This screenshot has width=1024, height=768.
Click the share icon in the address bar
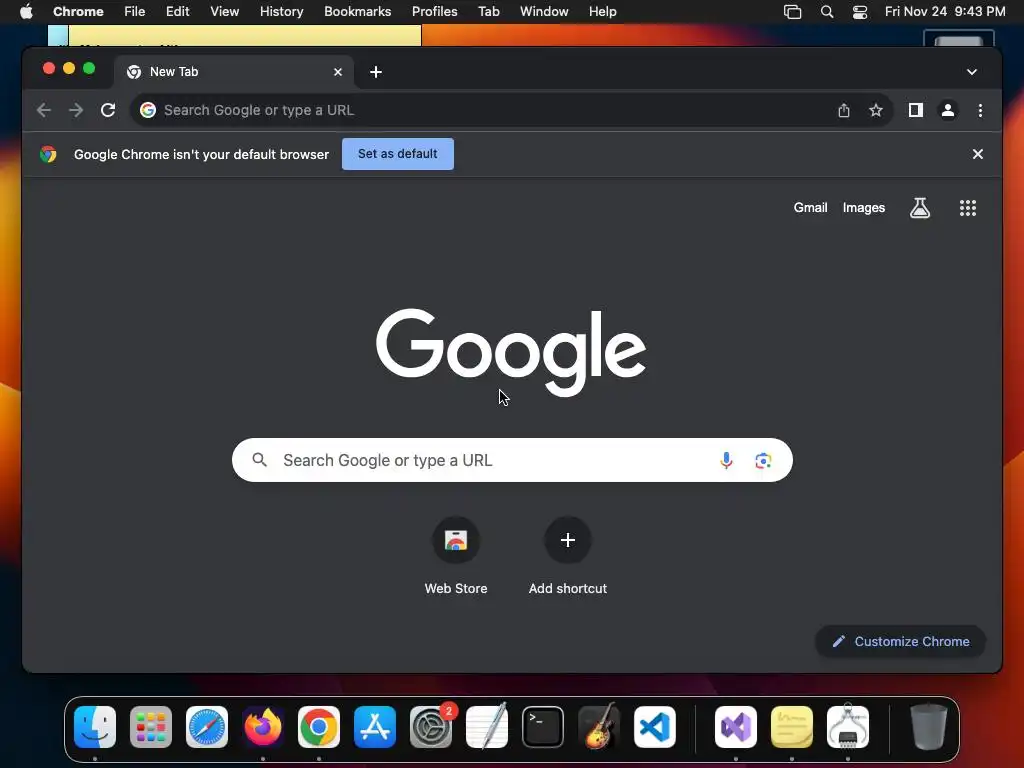[x=844, y=110]
